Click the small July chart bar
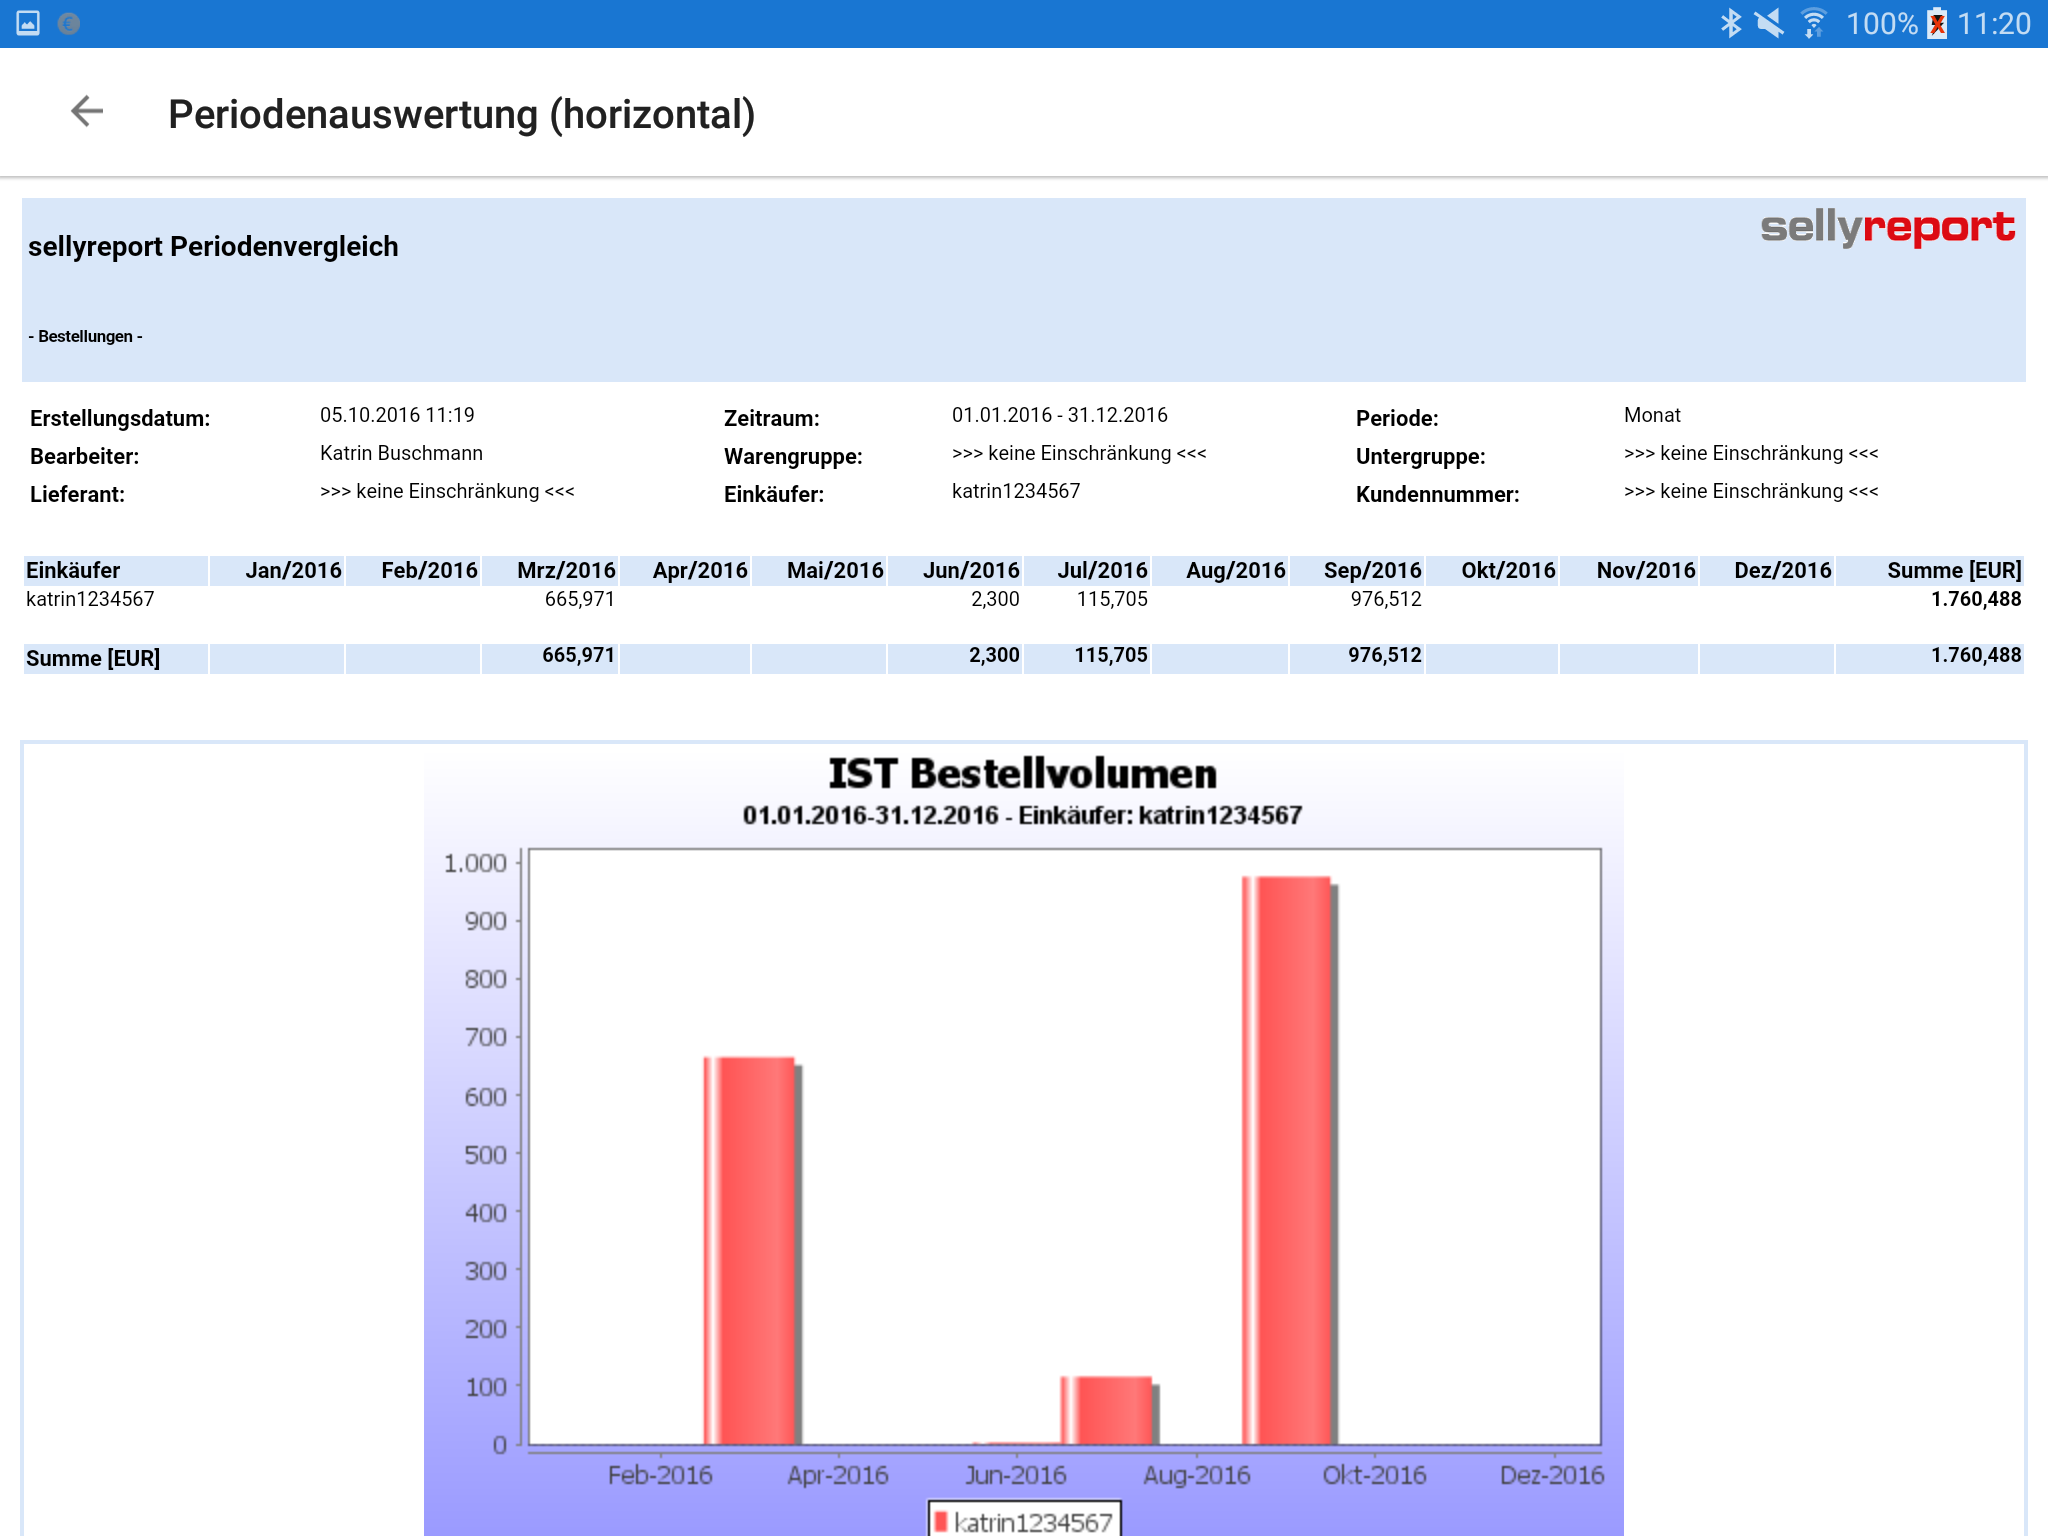 pos(1107,1410)
